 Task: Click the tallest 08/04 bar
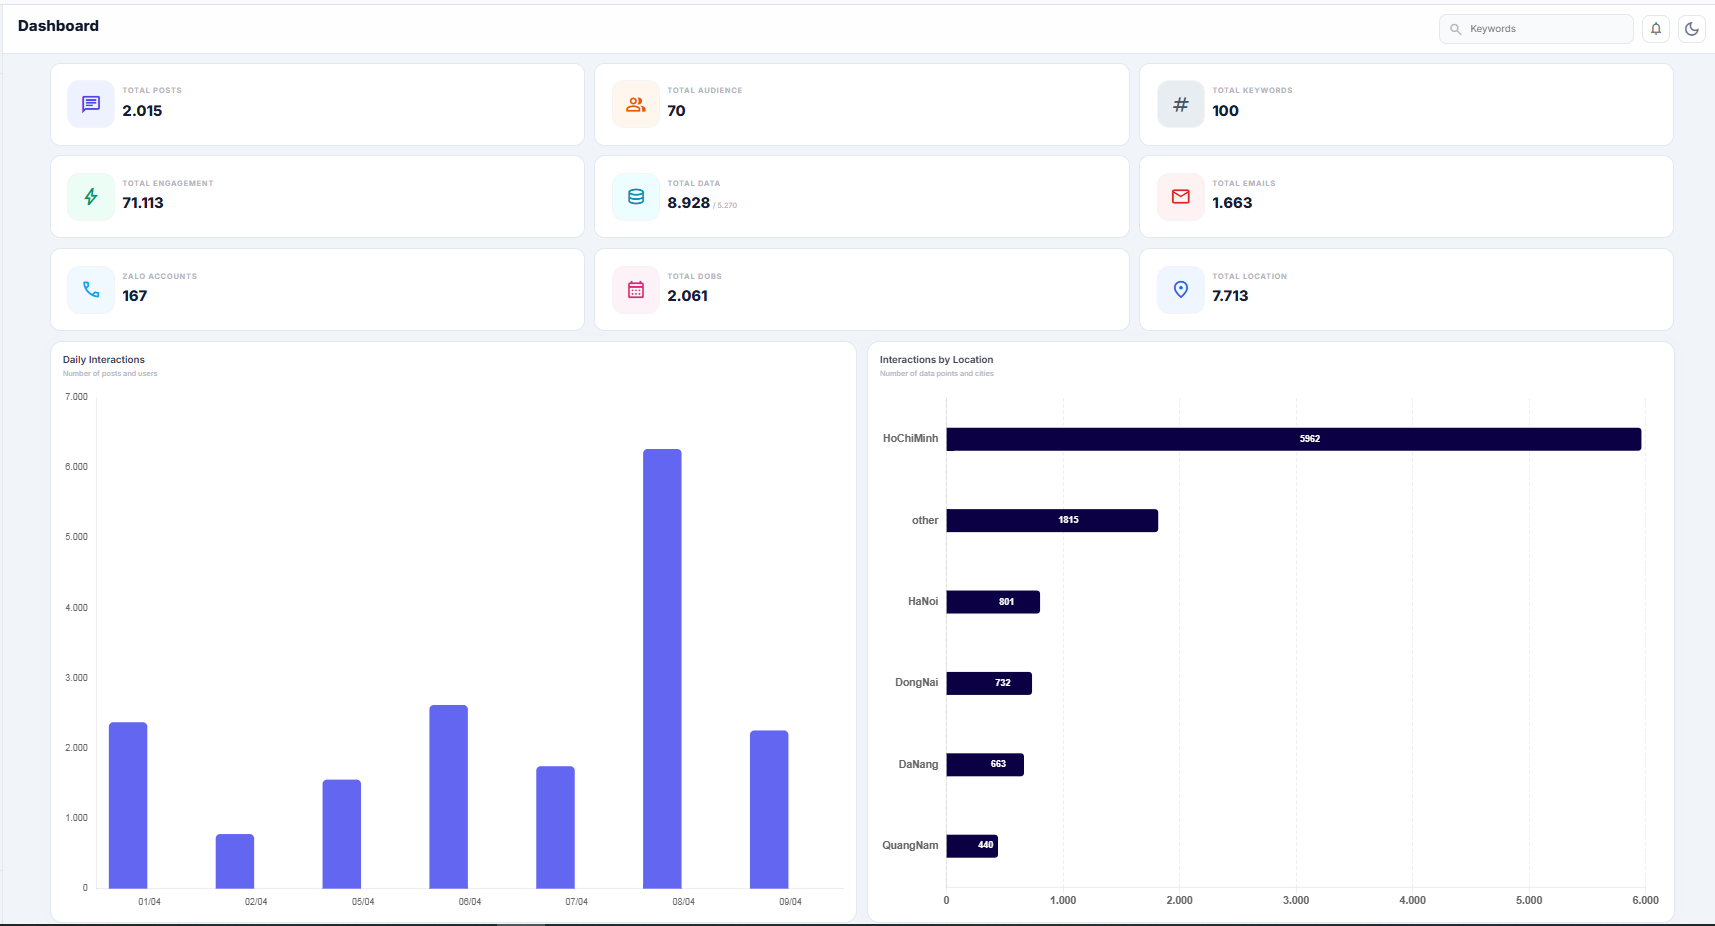pos(662,669)
